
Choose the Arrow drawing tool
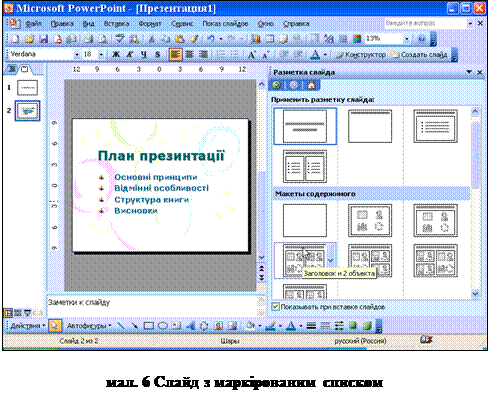point(134,326)
